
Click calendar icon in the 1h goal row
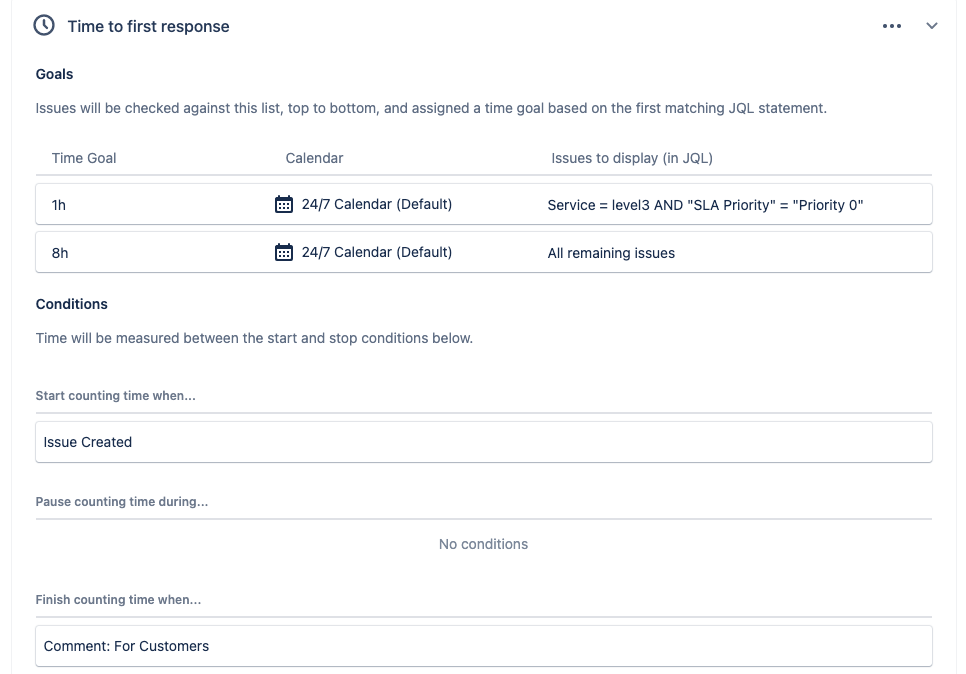(x=283, y=204)
